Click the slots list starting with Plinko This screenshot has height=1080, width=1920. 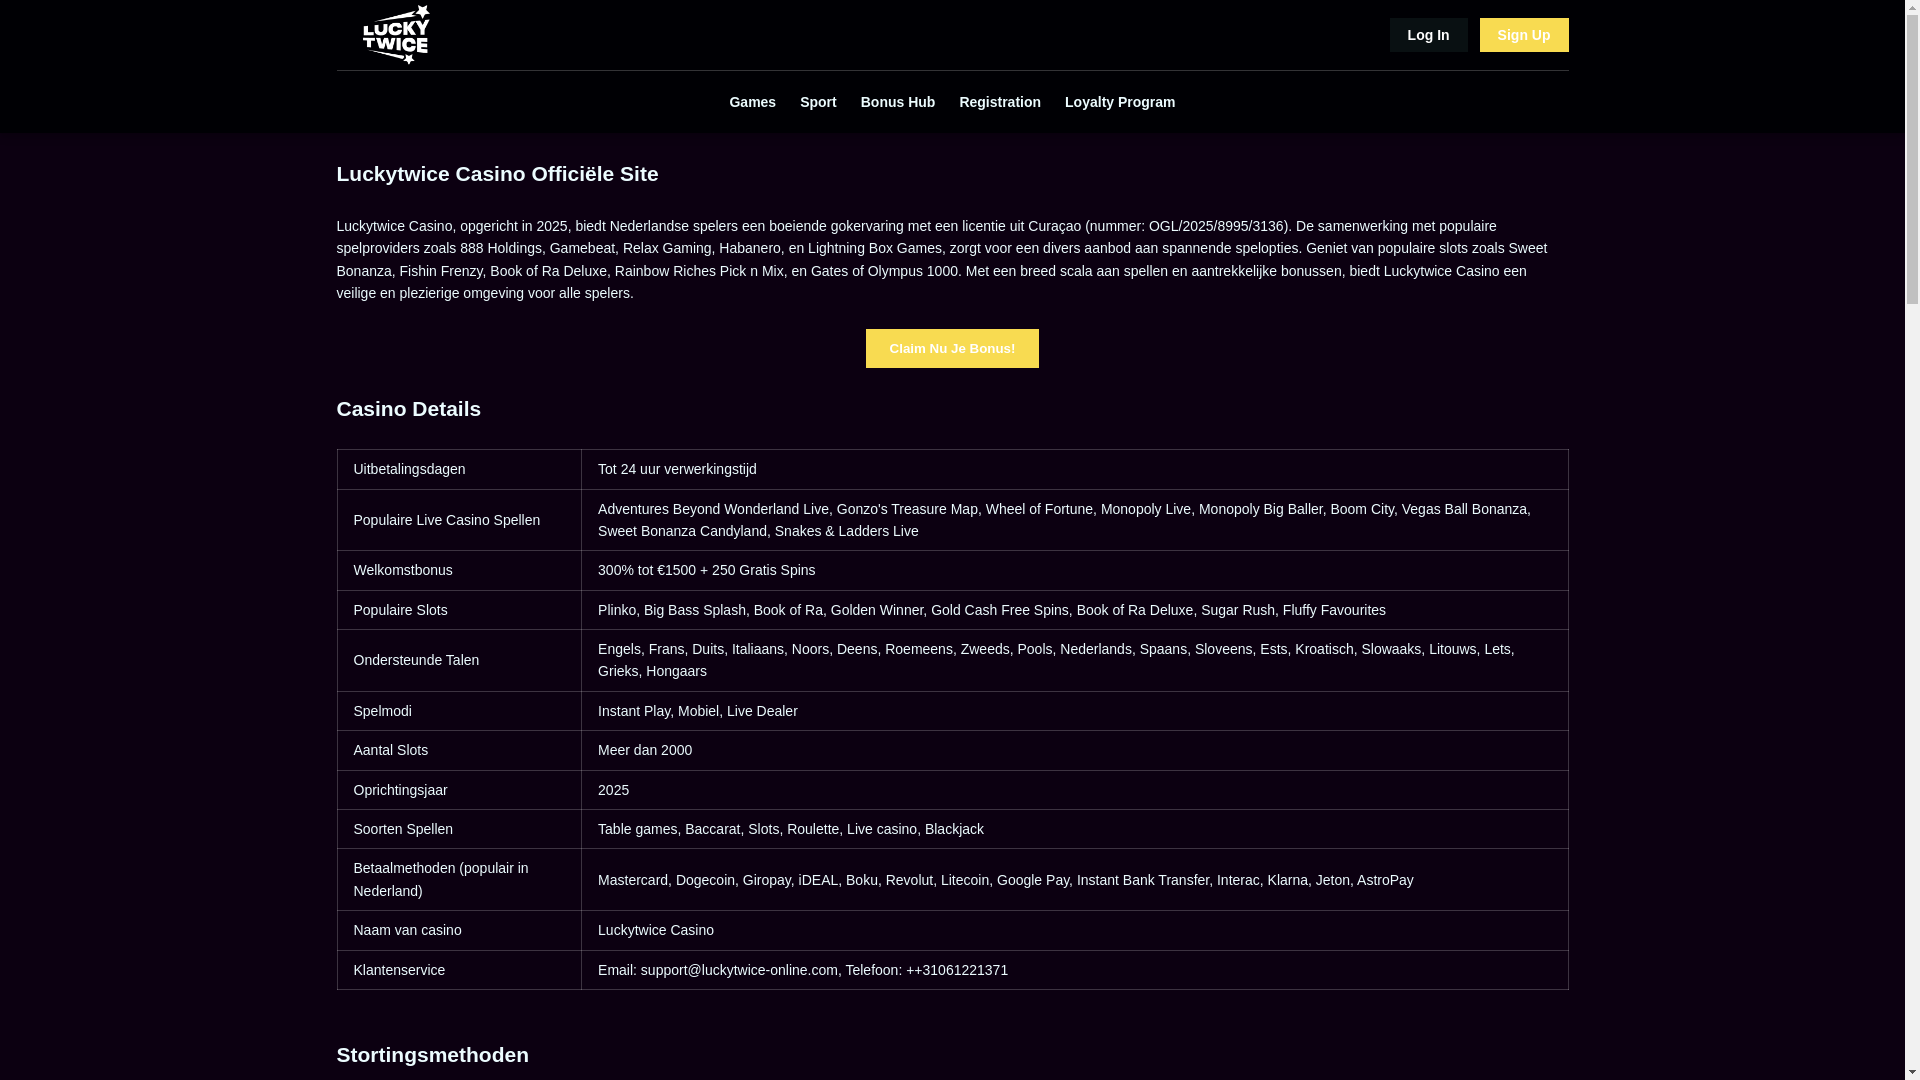(x=1074, y=610)
